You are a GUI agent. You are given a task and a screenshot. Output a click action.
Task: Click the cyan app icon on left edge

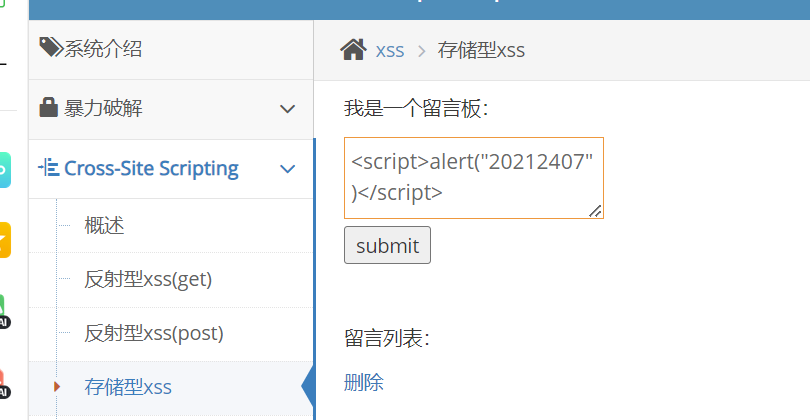pyautogui.click(x=5, y=170)
